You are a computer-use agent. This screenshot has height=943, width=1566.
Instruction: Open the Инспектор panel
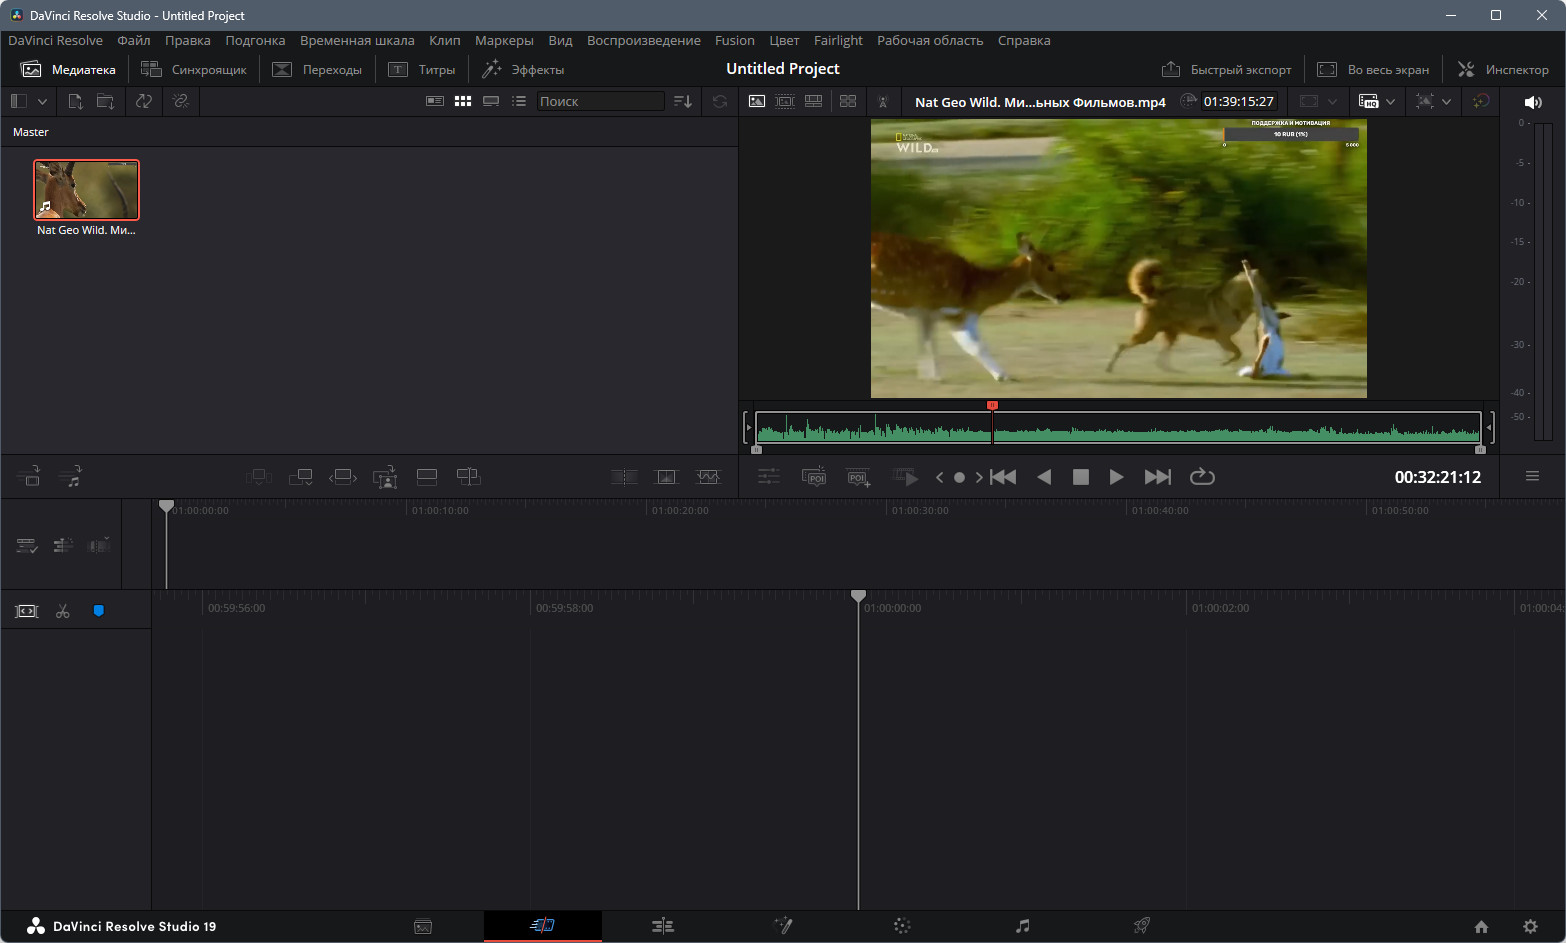pos(1503,69)
